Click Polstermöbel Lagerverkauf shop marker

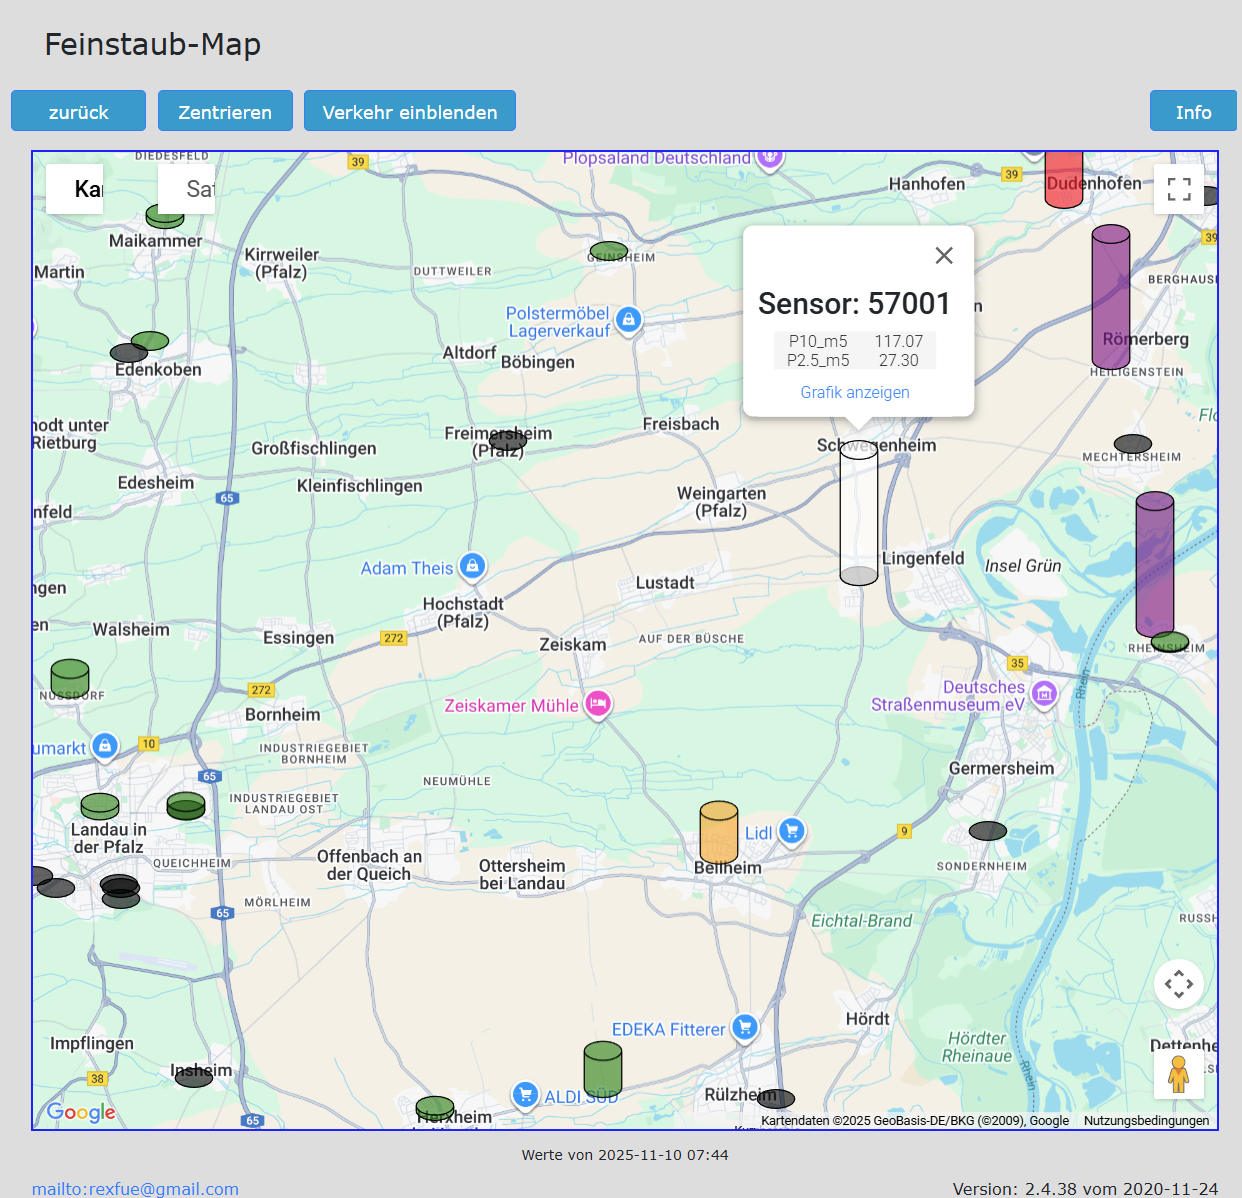(628, 320)
